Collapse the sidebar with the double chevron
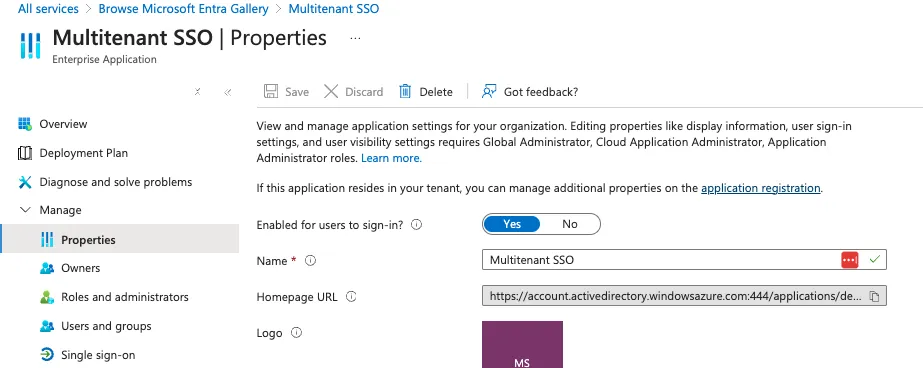 (228, 92)
